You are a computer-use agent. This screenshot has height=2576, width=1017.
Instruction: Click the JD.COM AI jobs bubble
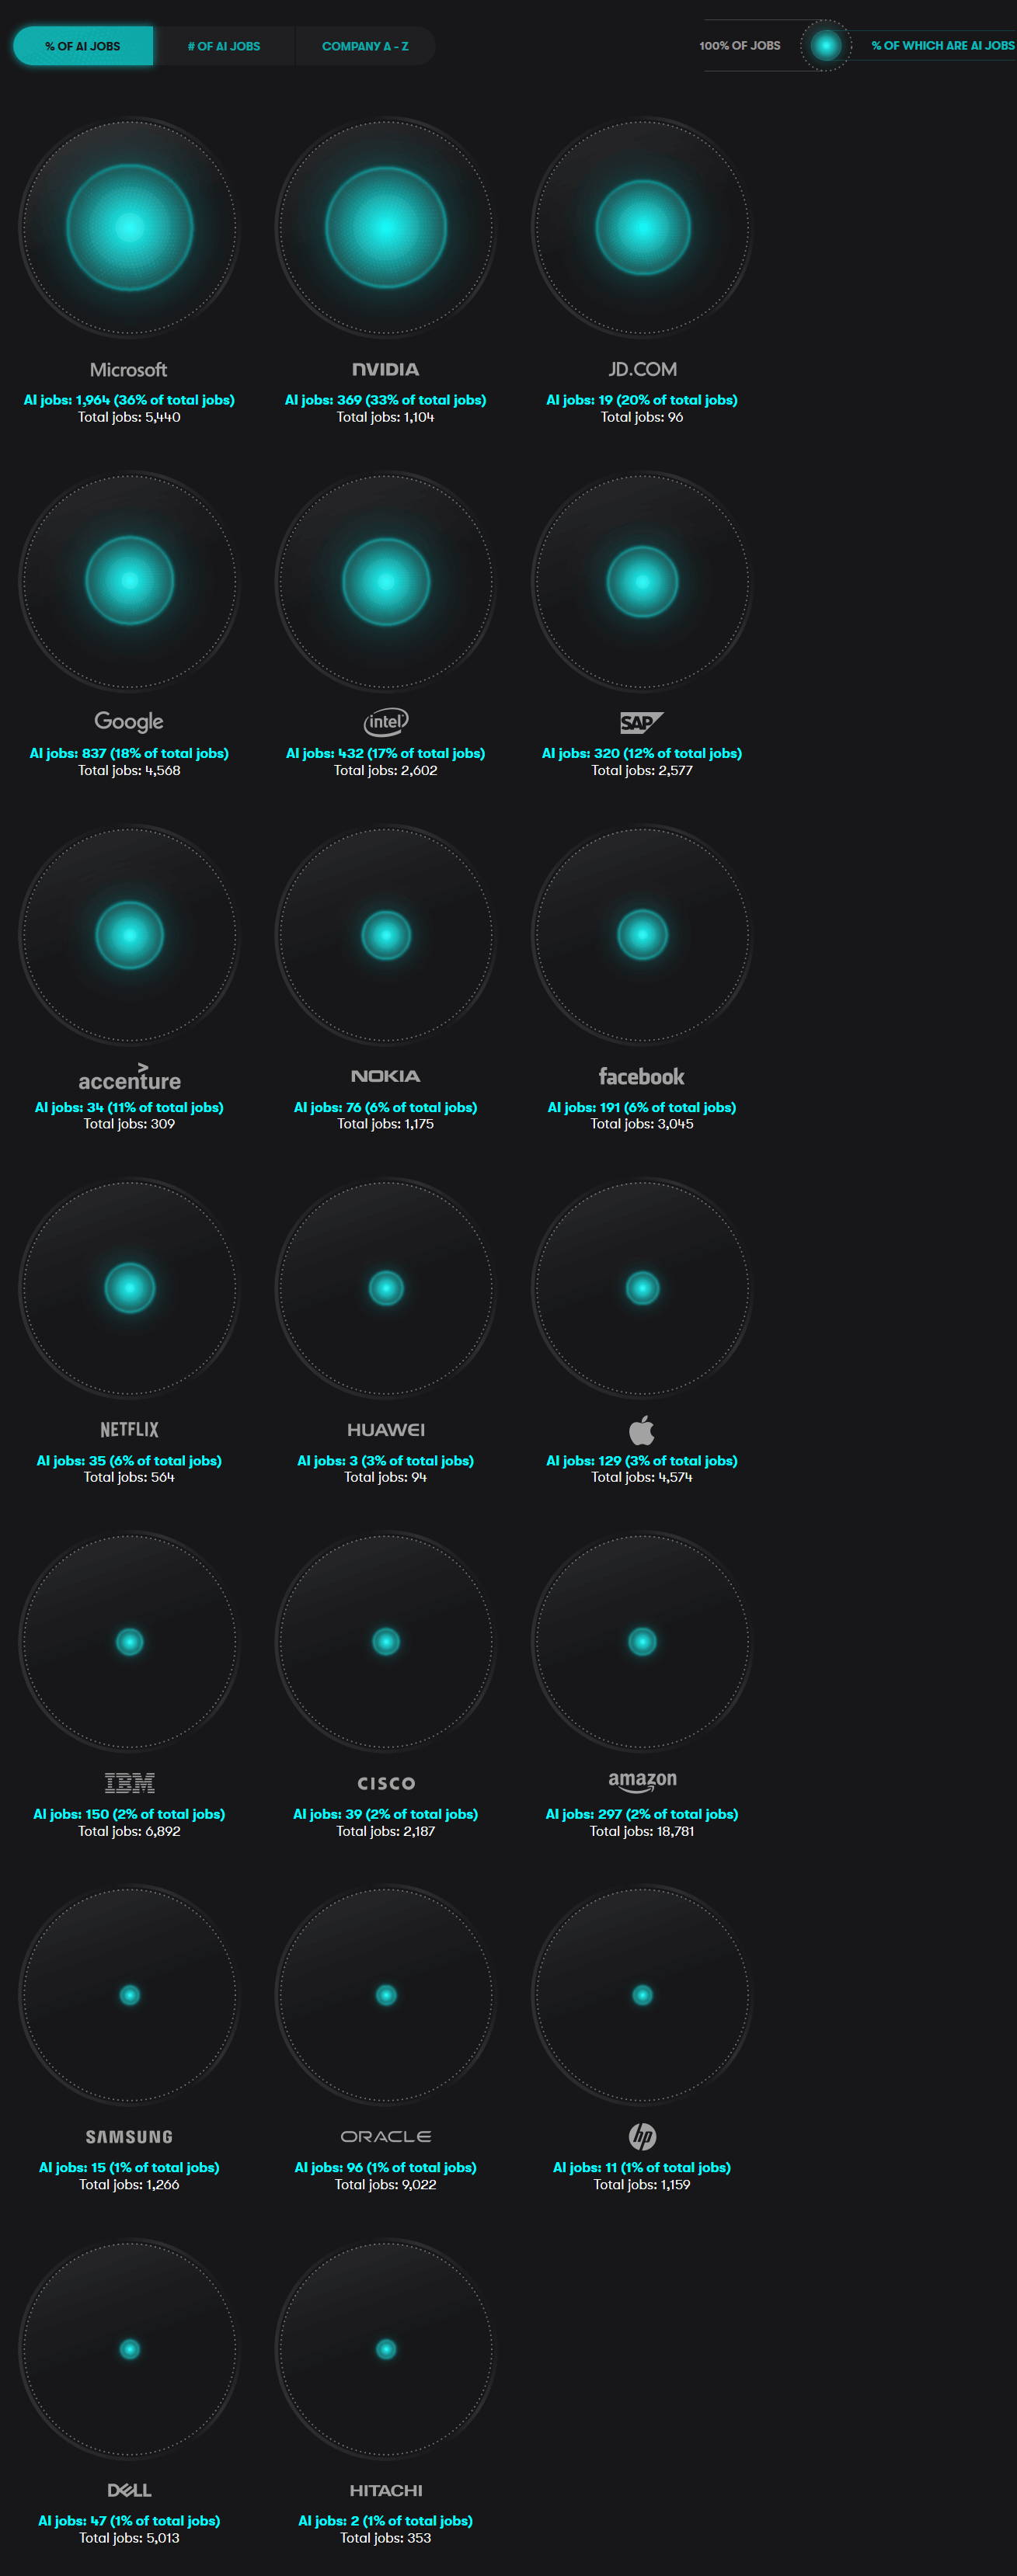[x=642, y=228]
